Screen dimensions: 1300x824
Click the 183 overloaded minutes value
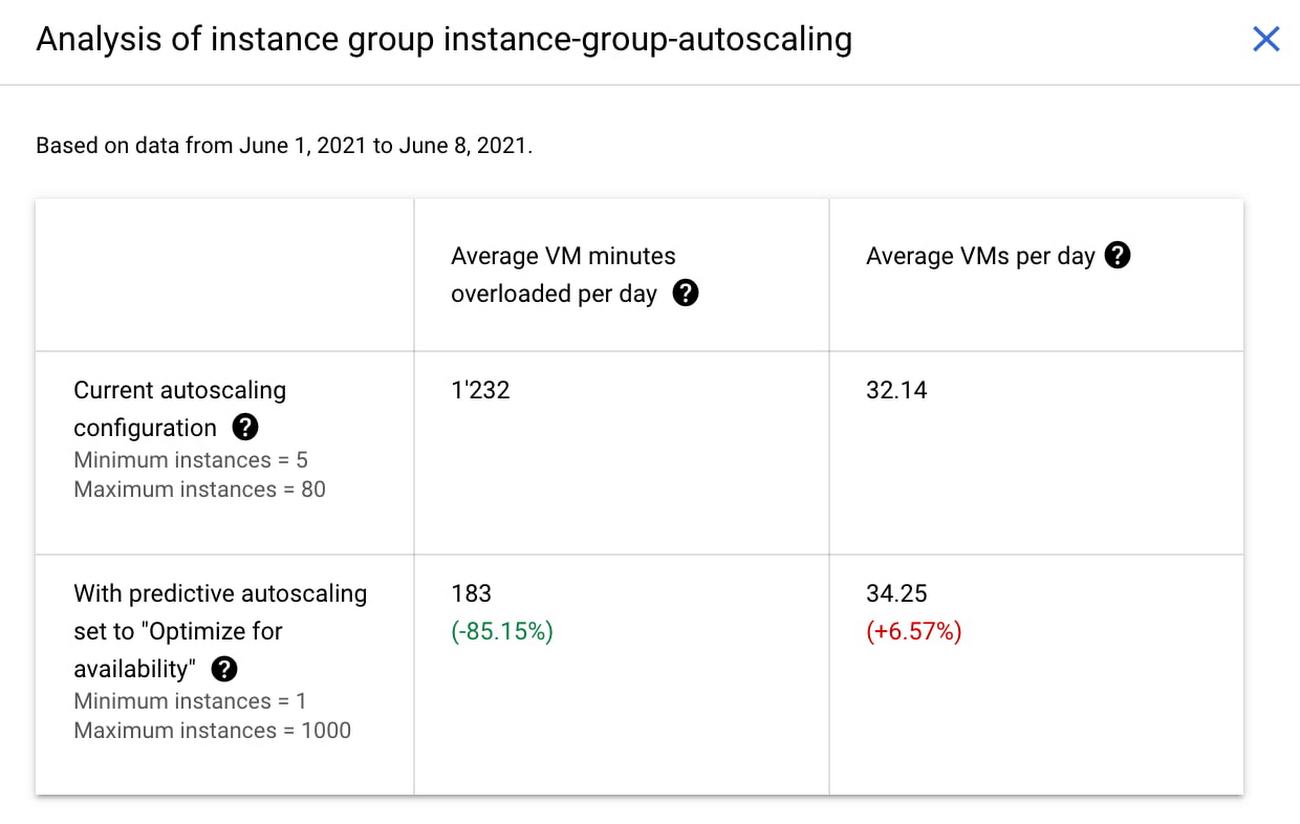(471, 593)
